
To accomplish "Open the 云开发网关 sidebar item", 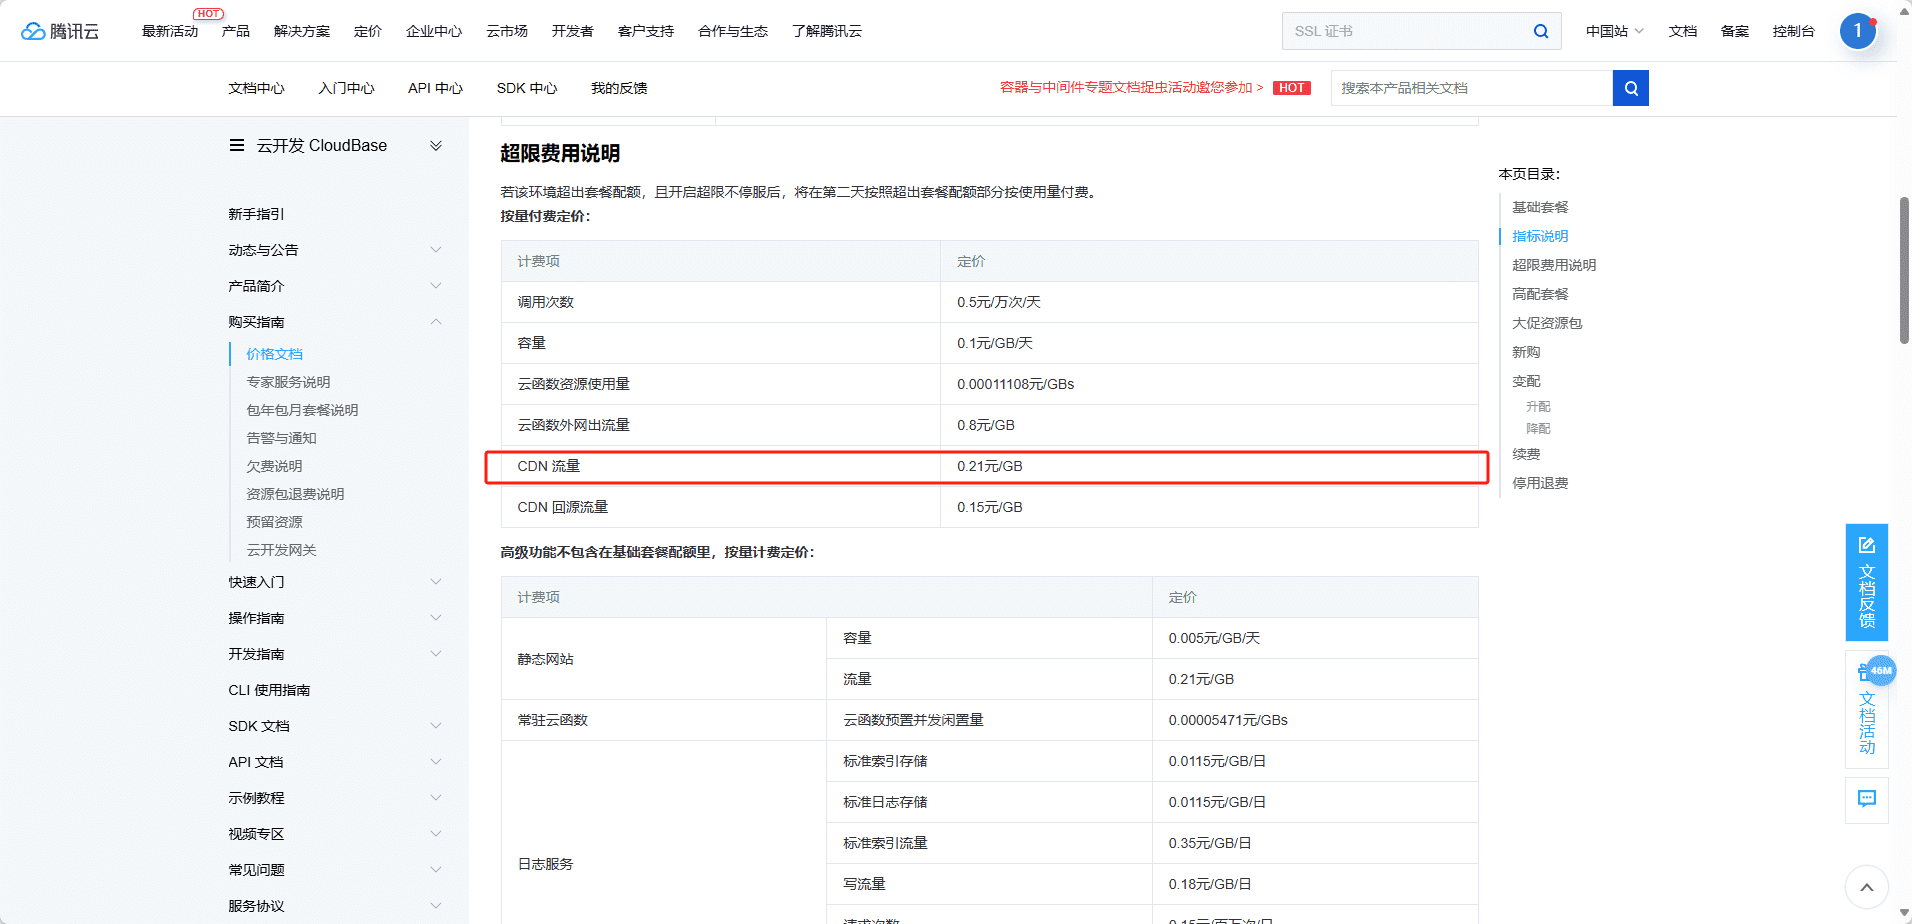I will (281, 550).
